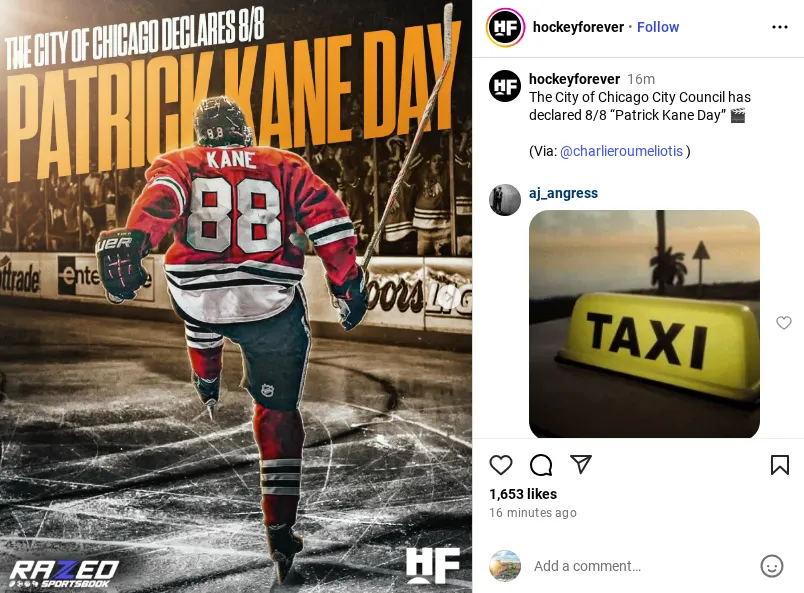Screen dimensions: 804x593
Task: Open comments via speech bubble icon
Action: coord(540,465)
